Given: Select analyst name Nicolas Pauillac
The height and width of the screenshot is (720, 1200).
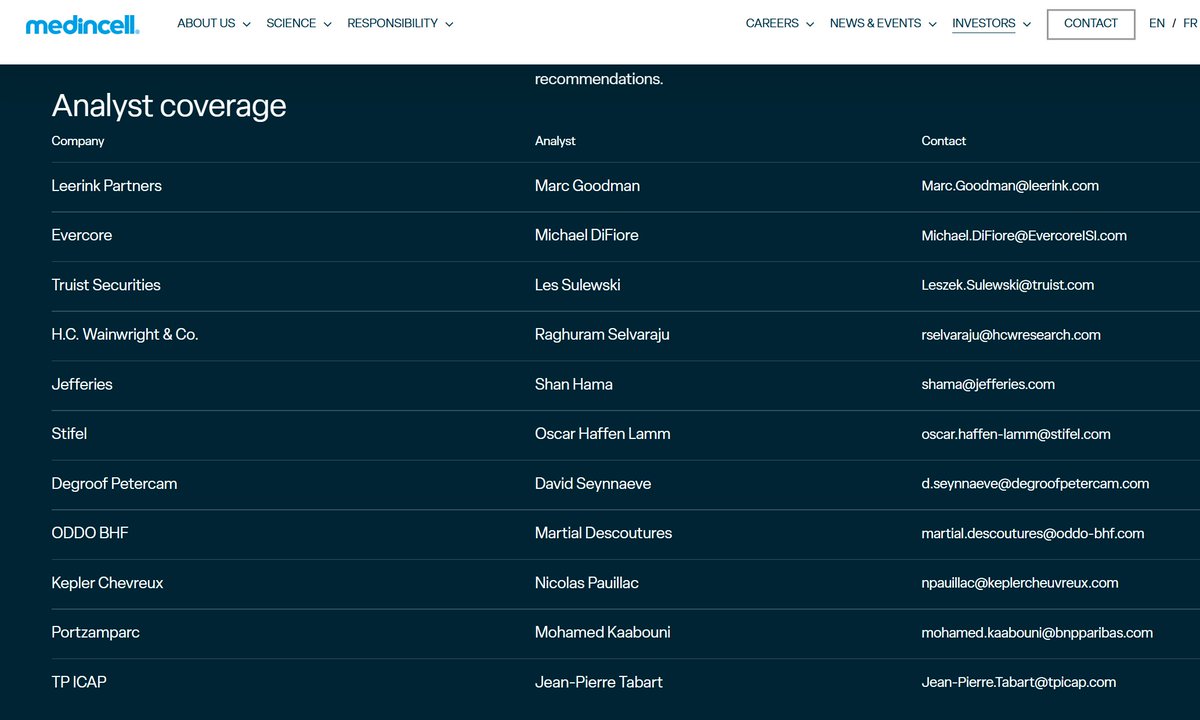Looking at the screenshot, I should (x=587, y=583).
